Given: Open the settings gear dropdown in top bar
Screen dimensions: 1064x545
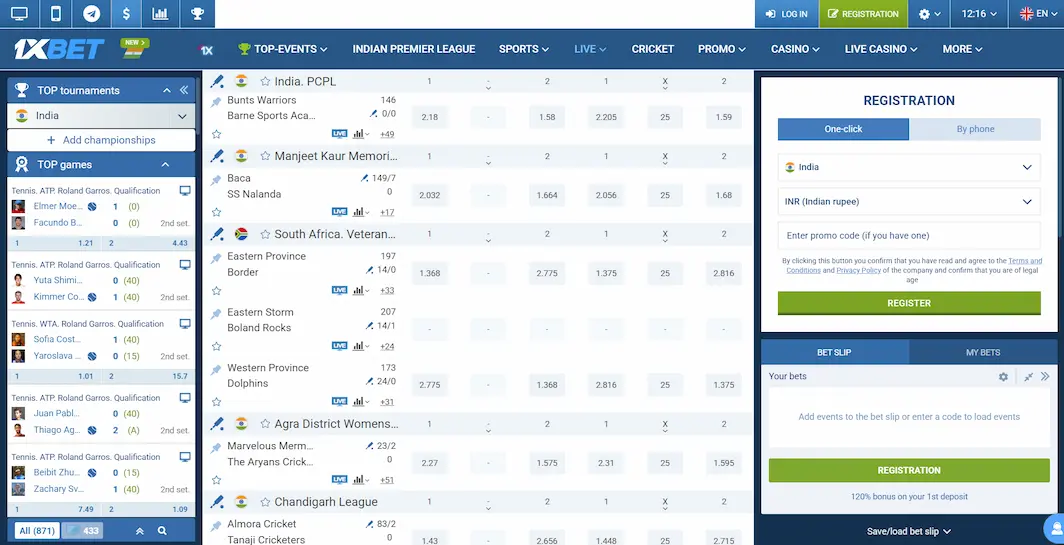Looking at the screenshot, I should 930,14.
